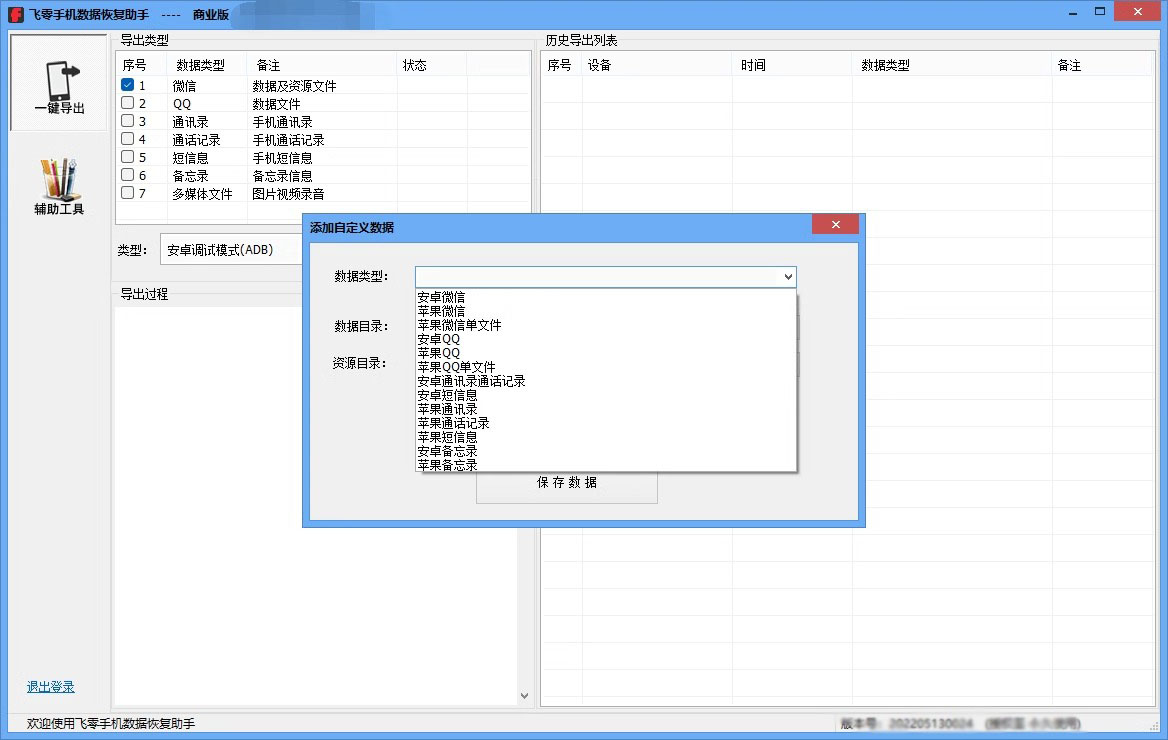This screenshot has width=1168, height=740.
Task: Click the 退出登录 link
Action: (51, 687)
